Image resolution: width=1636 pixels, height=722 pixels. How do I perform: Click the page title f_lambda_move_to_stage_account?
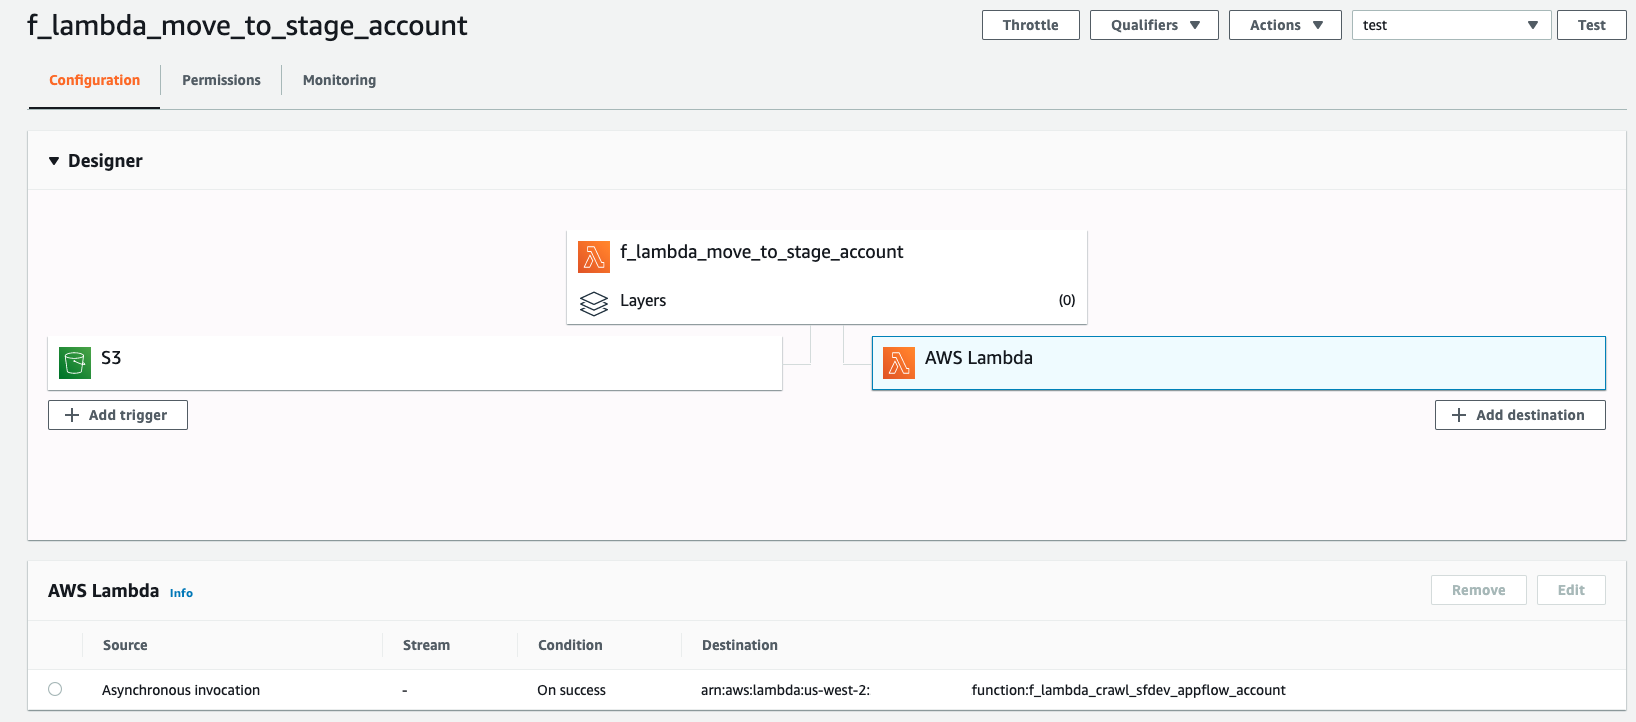(x=247, y=26)
